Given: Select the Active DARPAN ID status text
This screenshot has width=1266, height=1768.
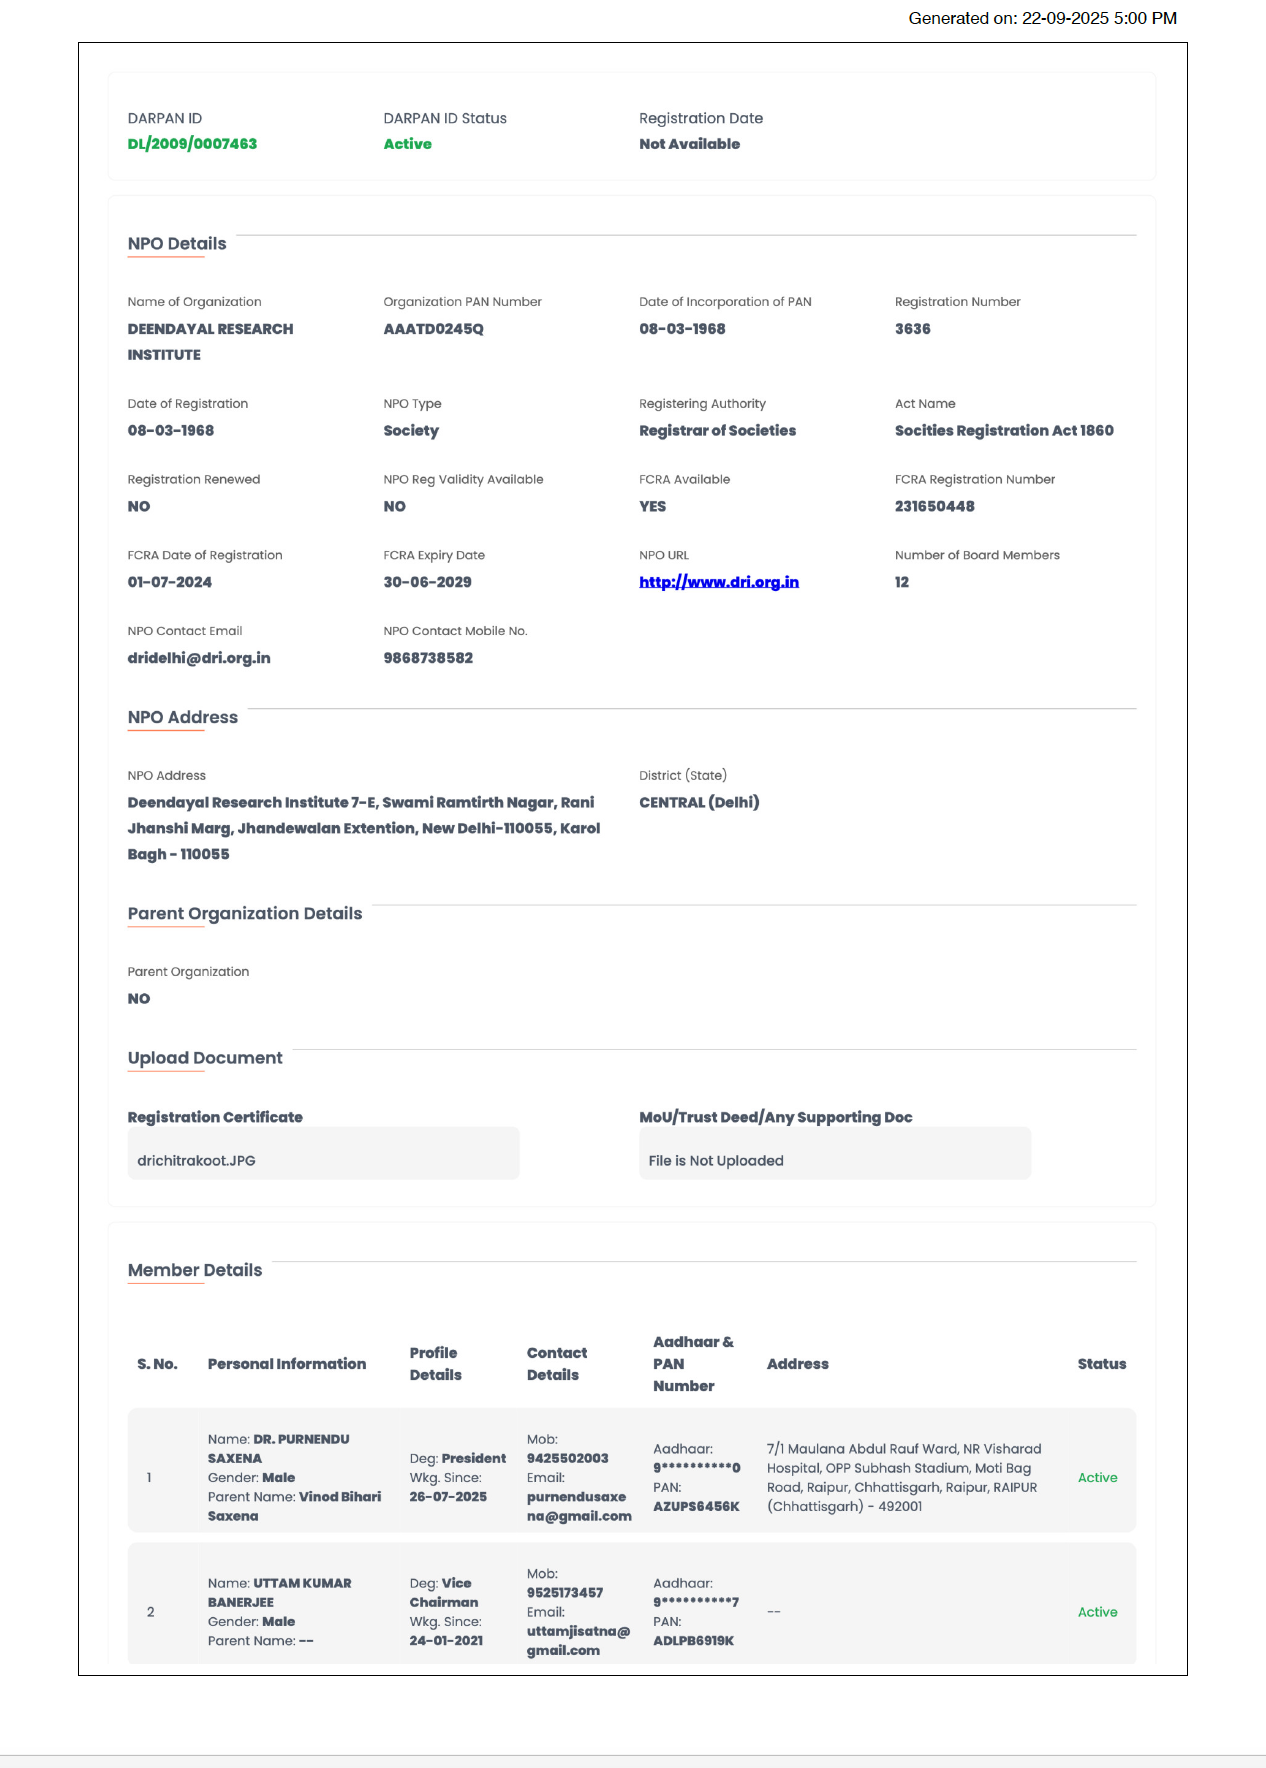Looking at the screenshot, I should click(x=408, y=144).
